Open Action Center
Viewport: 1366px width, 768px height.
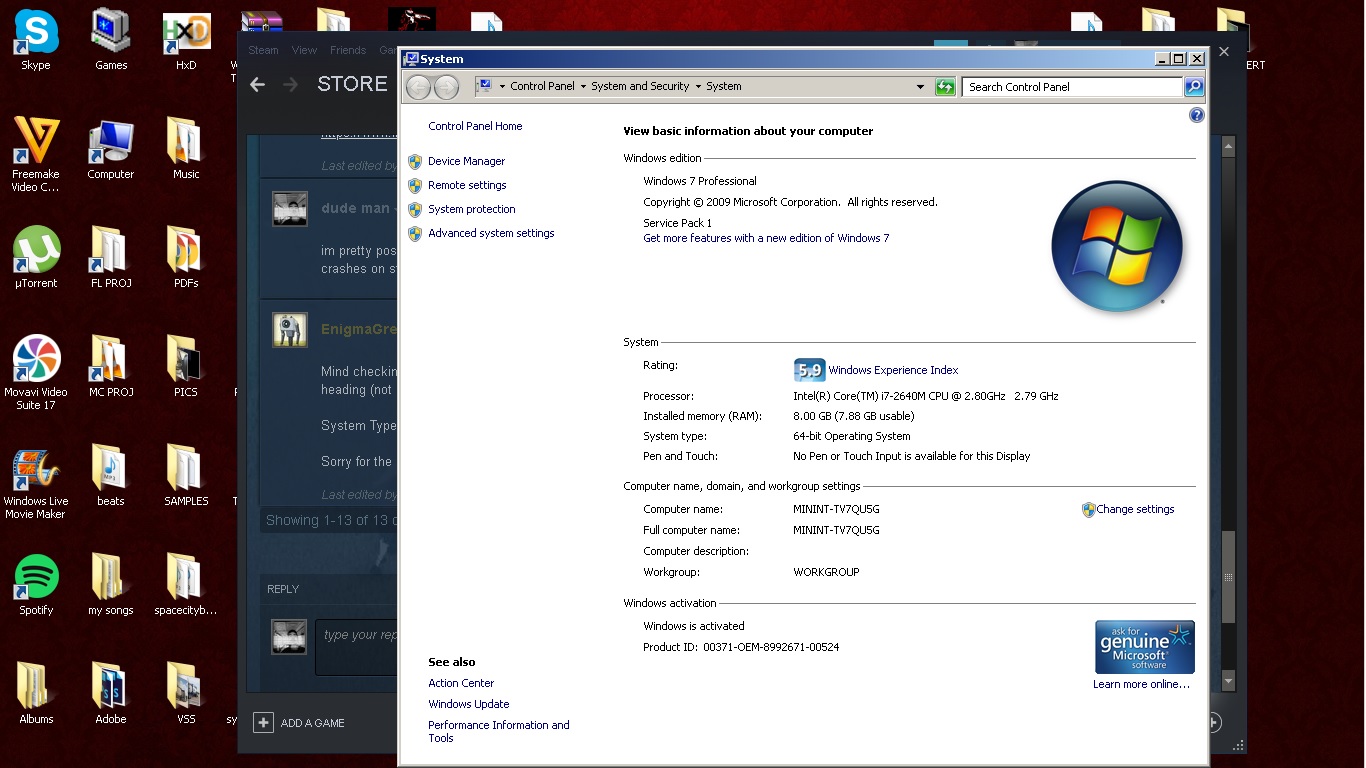point(461,683)
